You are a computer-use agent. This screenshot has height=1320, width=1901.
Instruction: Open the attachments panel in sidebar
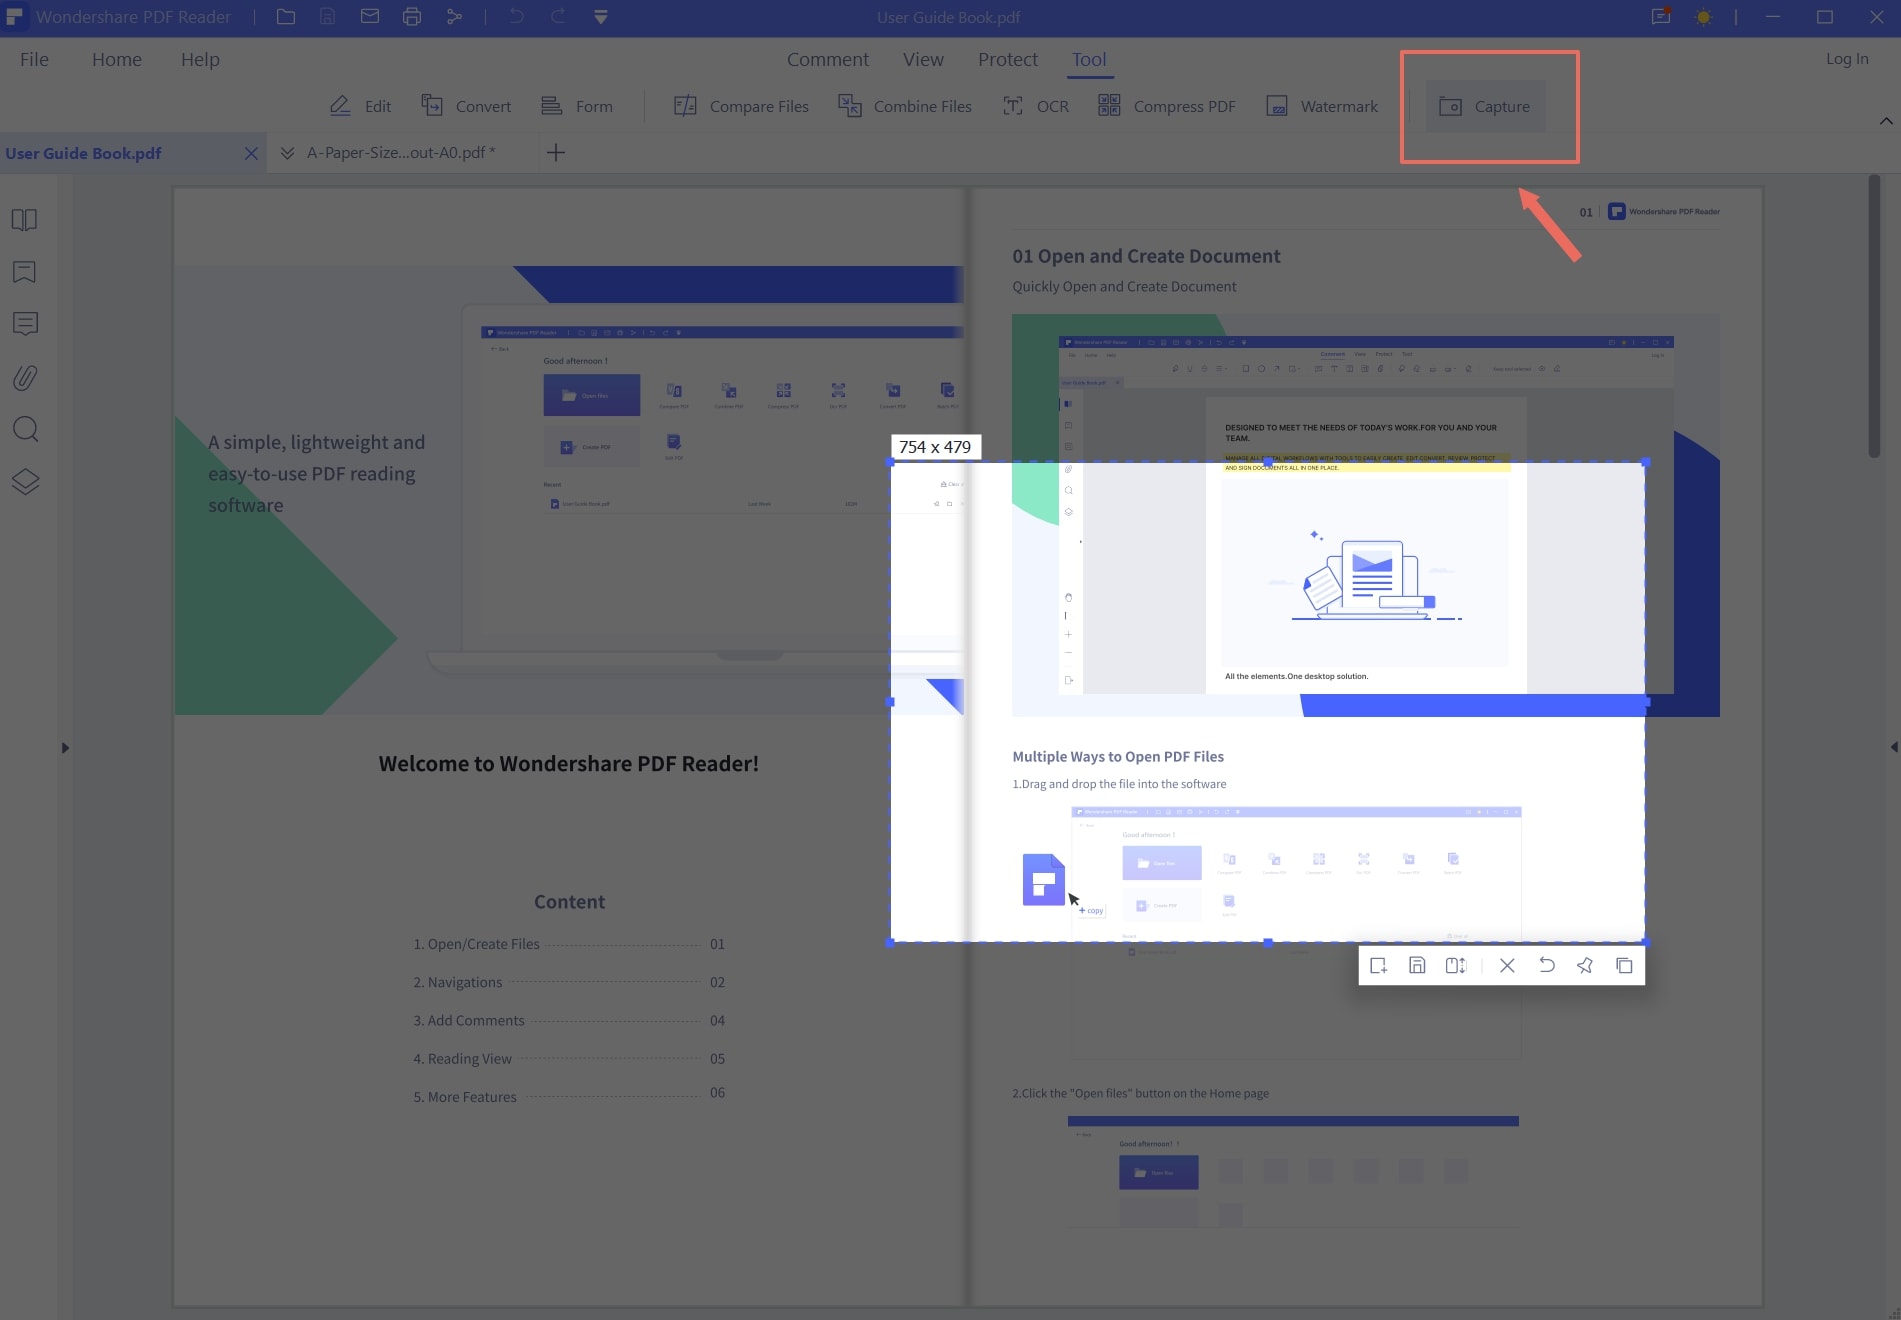coord(25,377)
